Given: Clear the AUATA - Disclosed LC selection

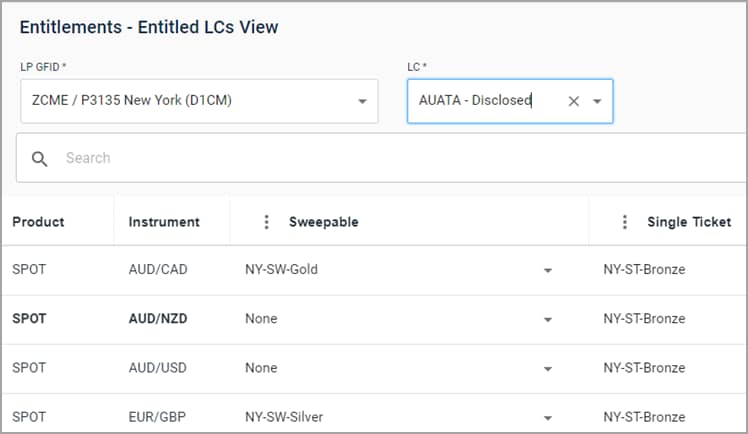Looking at the screenshot, I should pos(574,101).
